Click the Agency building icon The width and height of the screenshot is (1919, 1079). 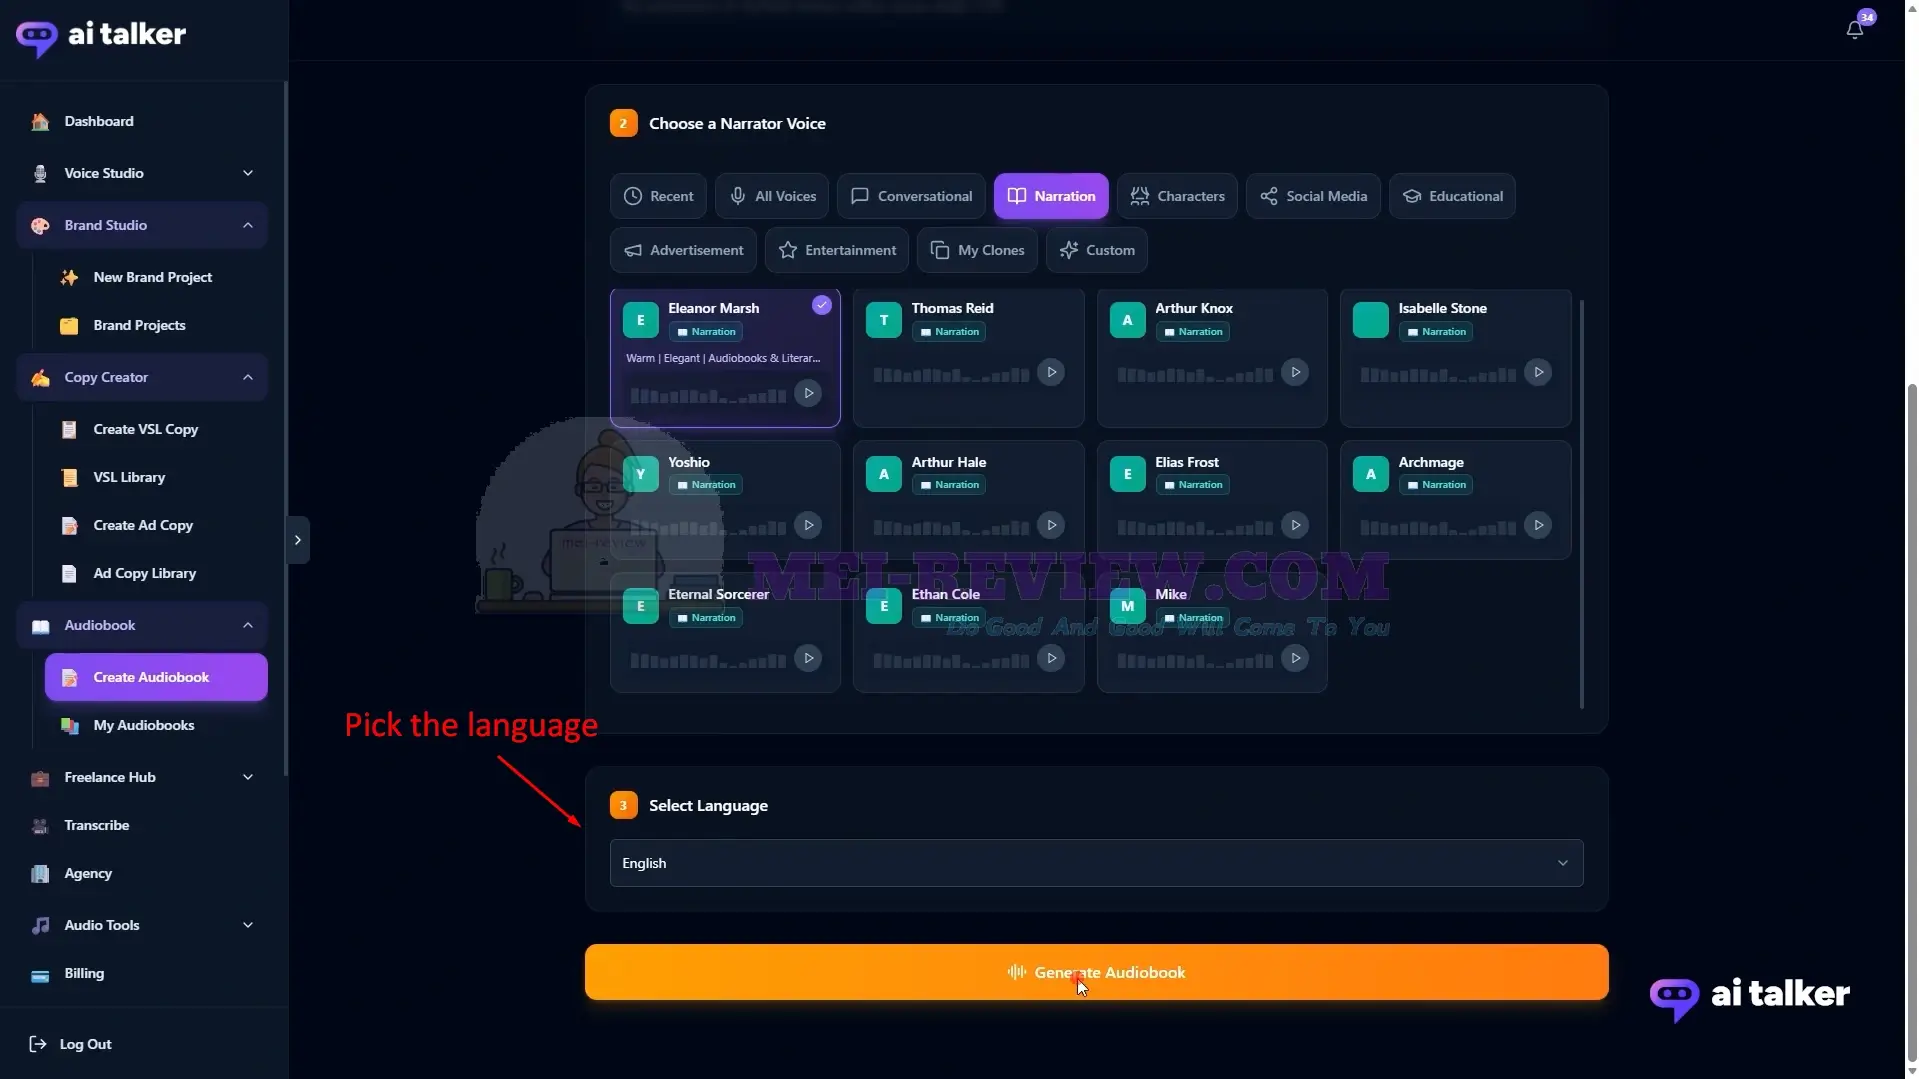40,874
